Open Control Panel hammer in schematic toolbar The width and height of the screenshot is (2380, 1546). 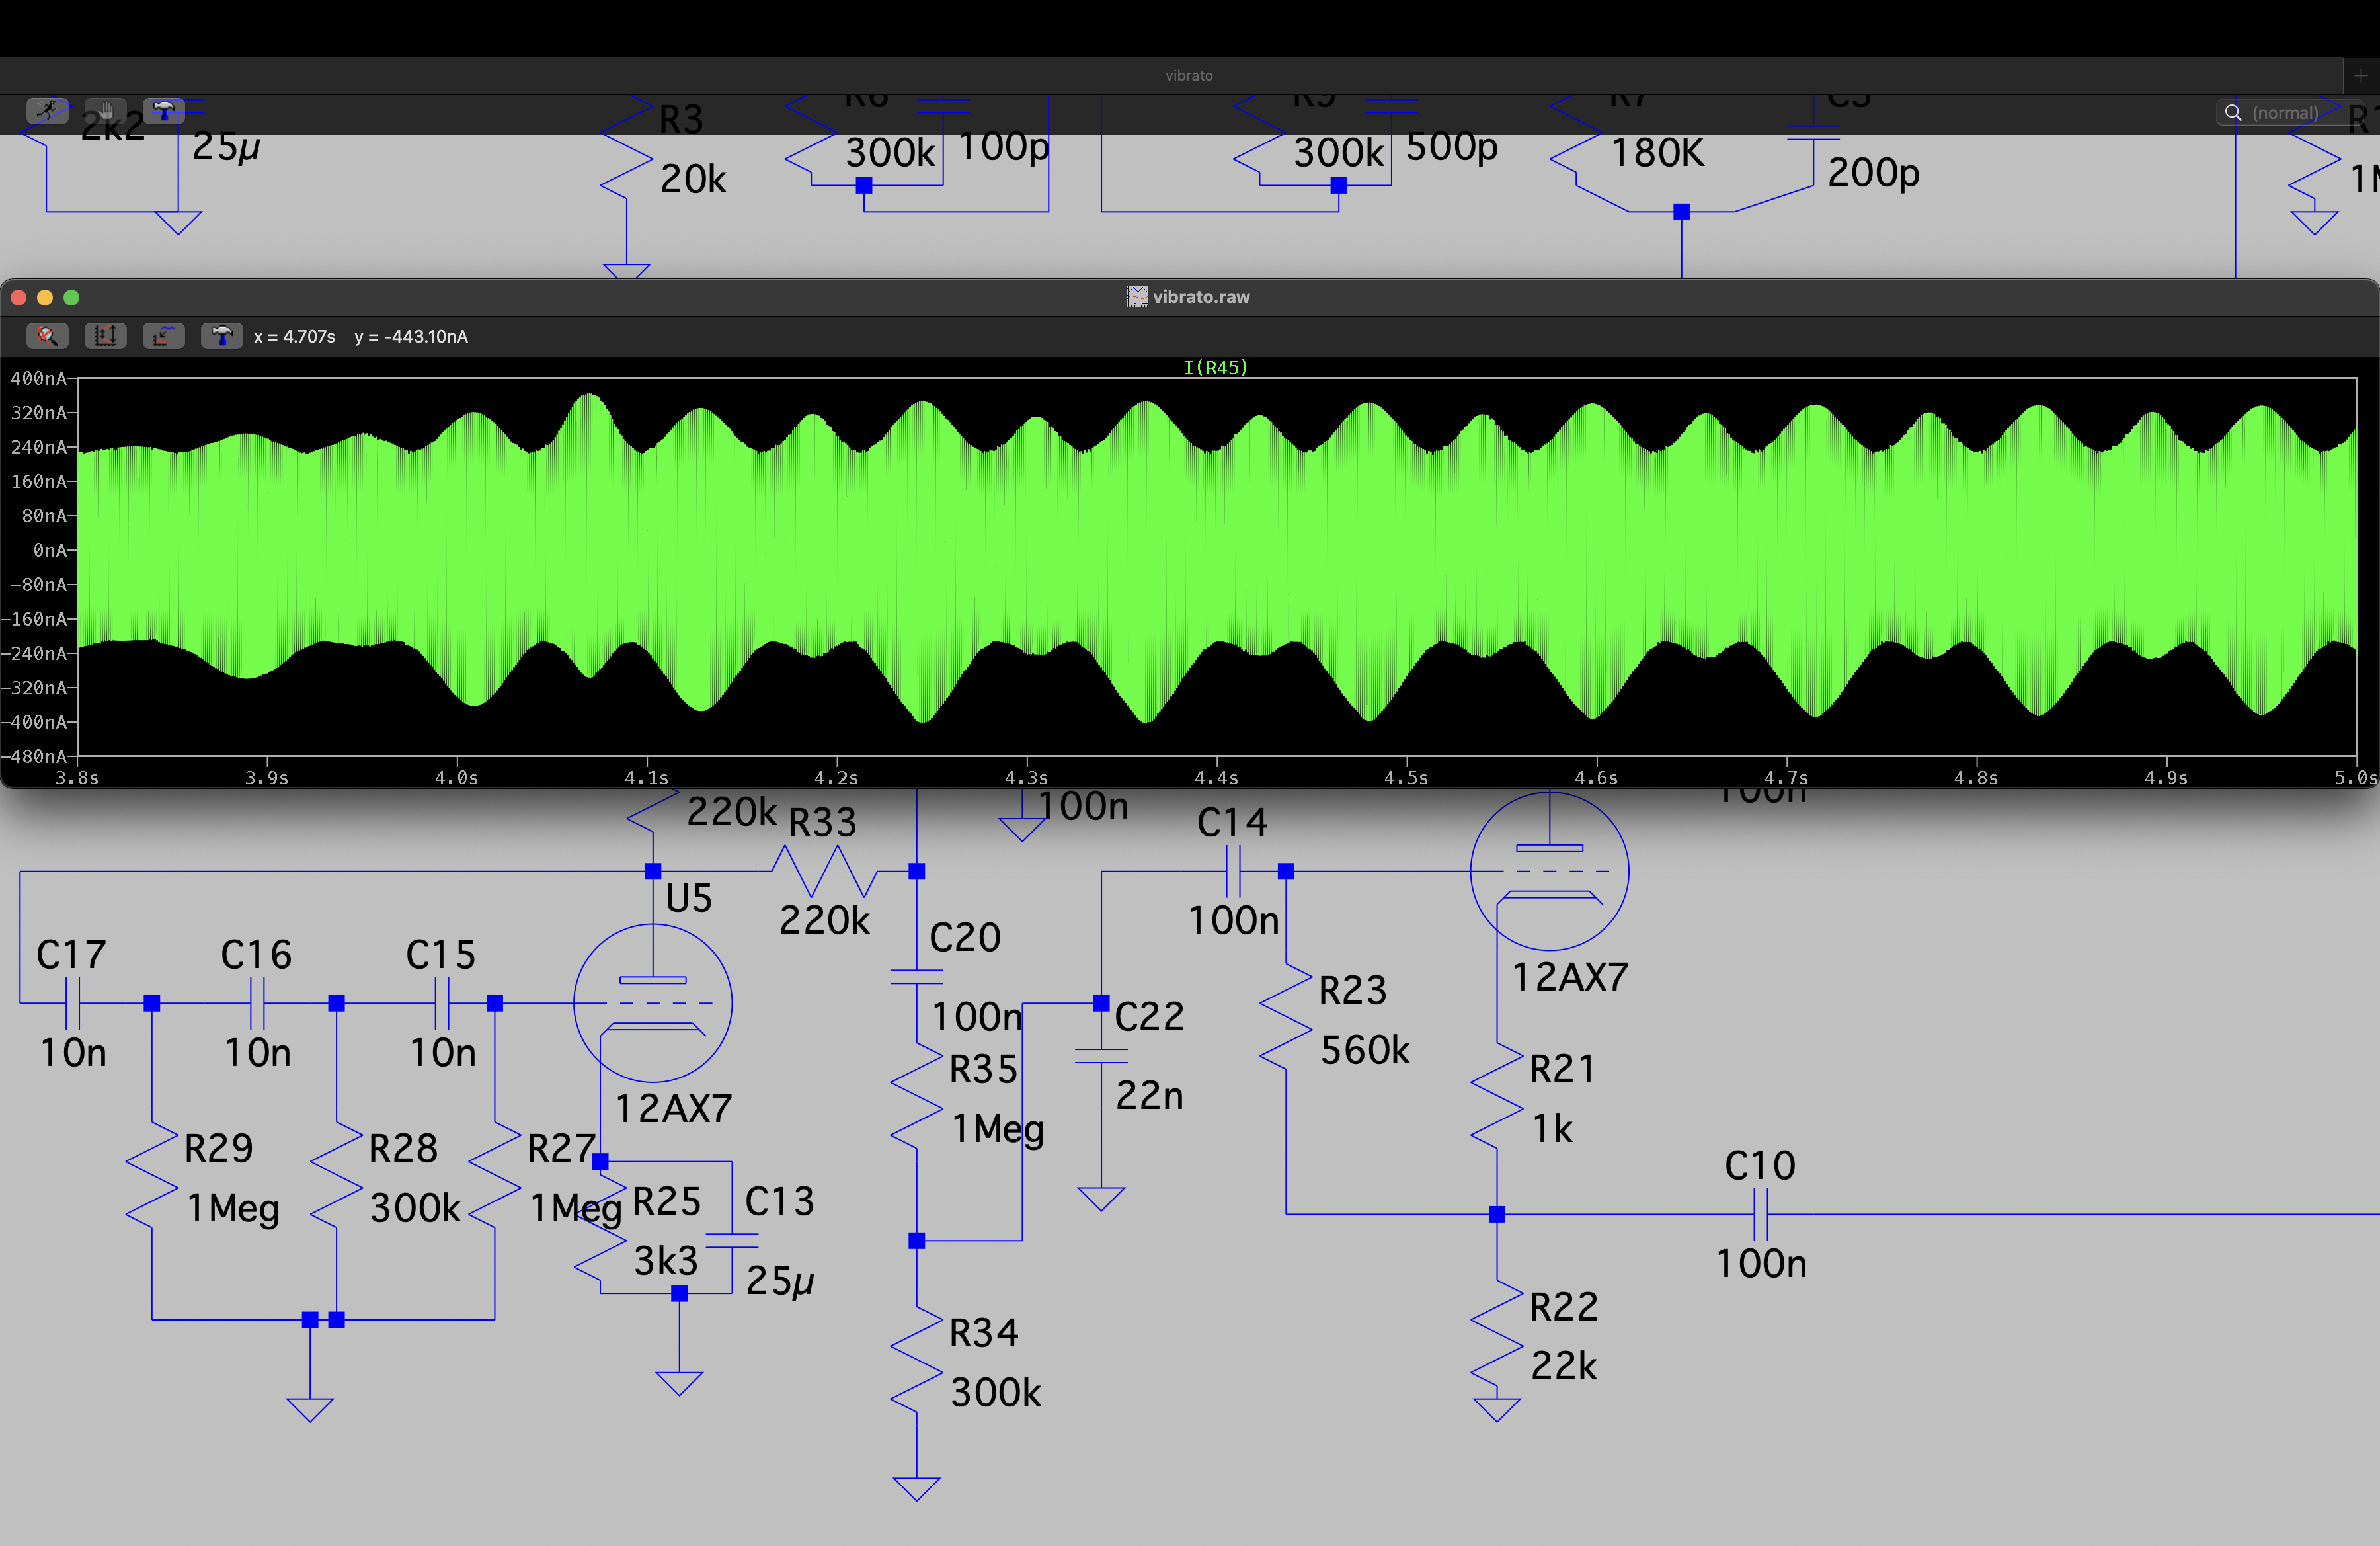click(164, 111)
